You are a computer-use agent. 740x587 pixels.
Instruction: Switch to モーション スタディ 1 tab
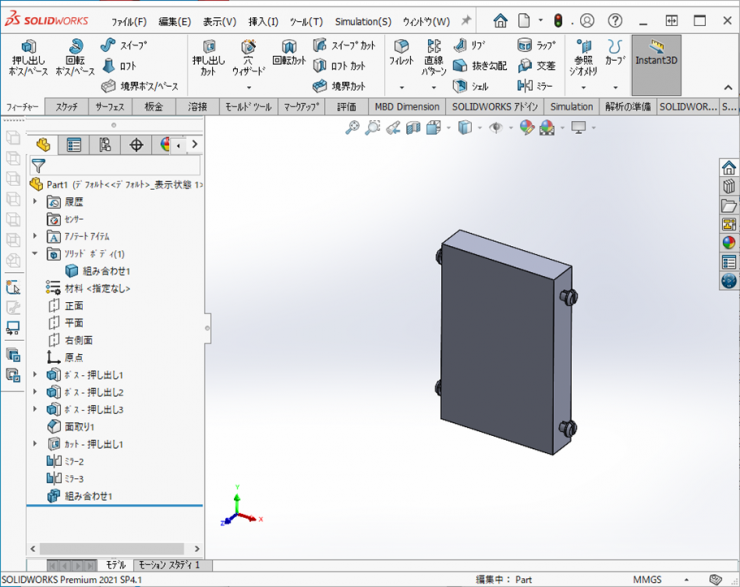click(168, 566)
